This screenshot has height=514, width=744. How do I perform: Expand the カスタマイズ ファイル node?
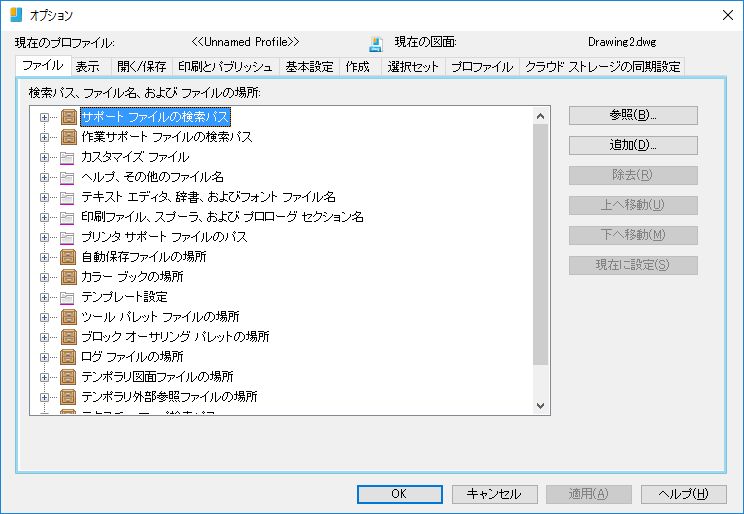click(x=44, y=157)
